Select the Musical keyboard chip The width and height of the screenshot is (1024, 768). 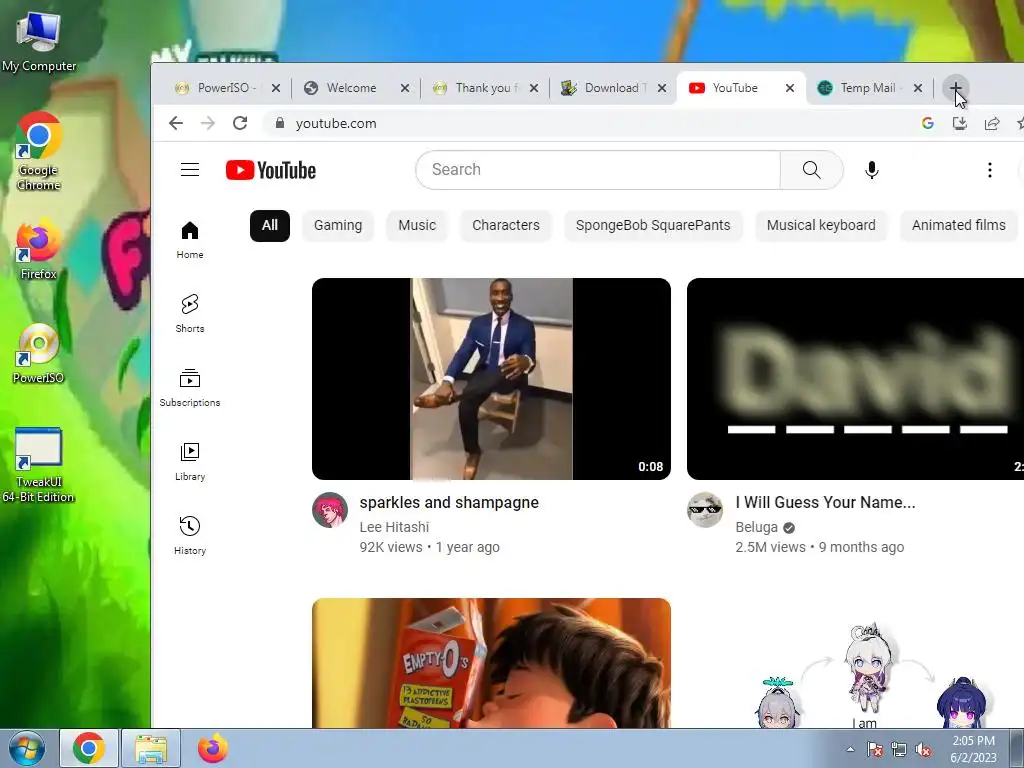click(x=821, y=225)
